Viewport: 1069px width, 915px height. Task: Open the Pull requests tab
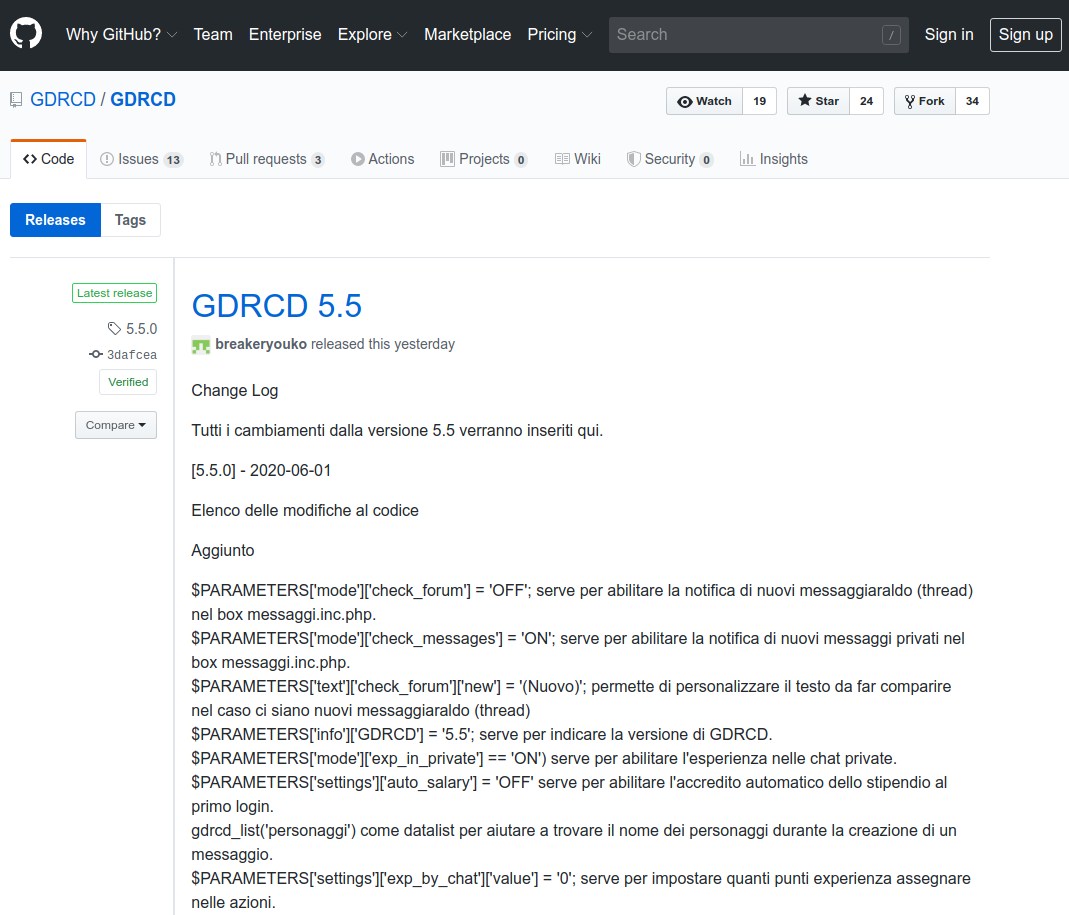click(267, 159)
